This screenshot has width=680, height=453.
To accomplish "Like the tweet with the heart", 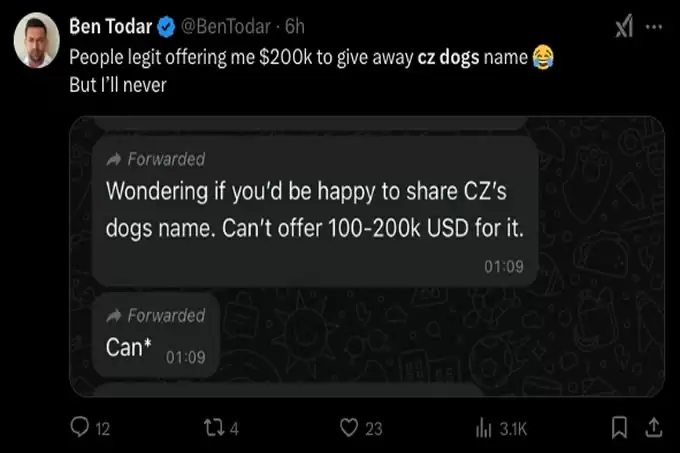I will click(348, 428).
